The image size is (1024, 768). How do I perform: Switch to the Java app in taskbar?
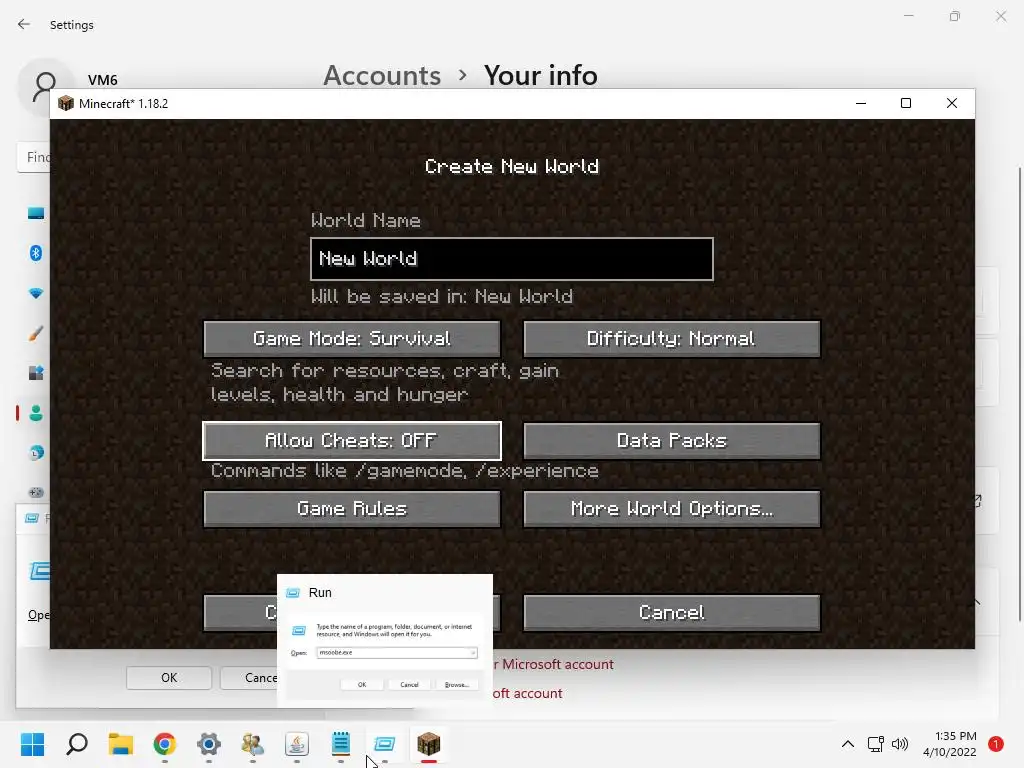point(296,744)
